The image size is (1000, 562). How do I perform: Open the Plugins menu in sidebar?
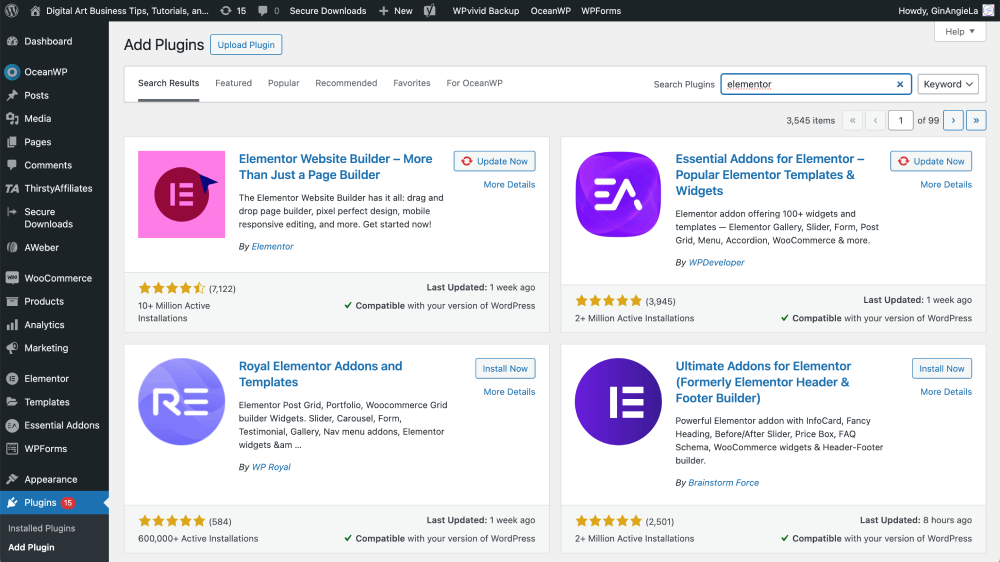pyautogui.click(x=54, y=503)
